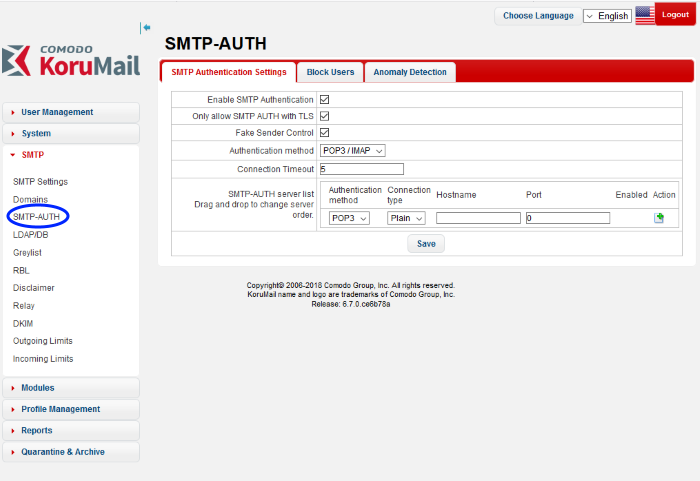Switch to the Anomaly Detection tab
This screenshot has height=481, width=700.
click(x=410, y=72)
